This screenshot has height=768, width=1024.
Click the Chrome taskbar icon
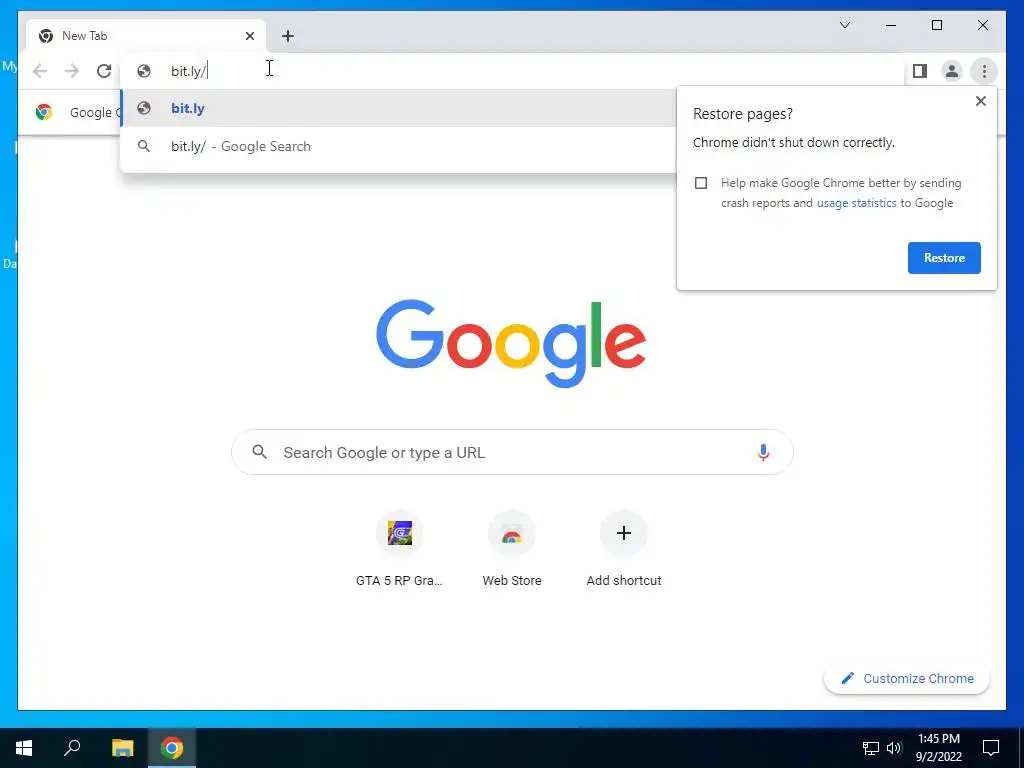[x=172, y=748]
